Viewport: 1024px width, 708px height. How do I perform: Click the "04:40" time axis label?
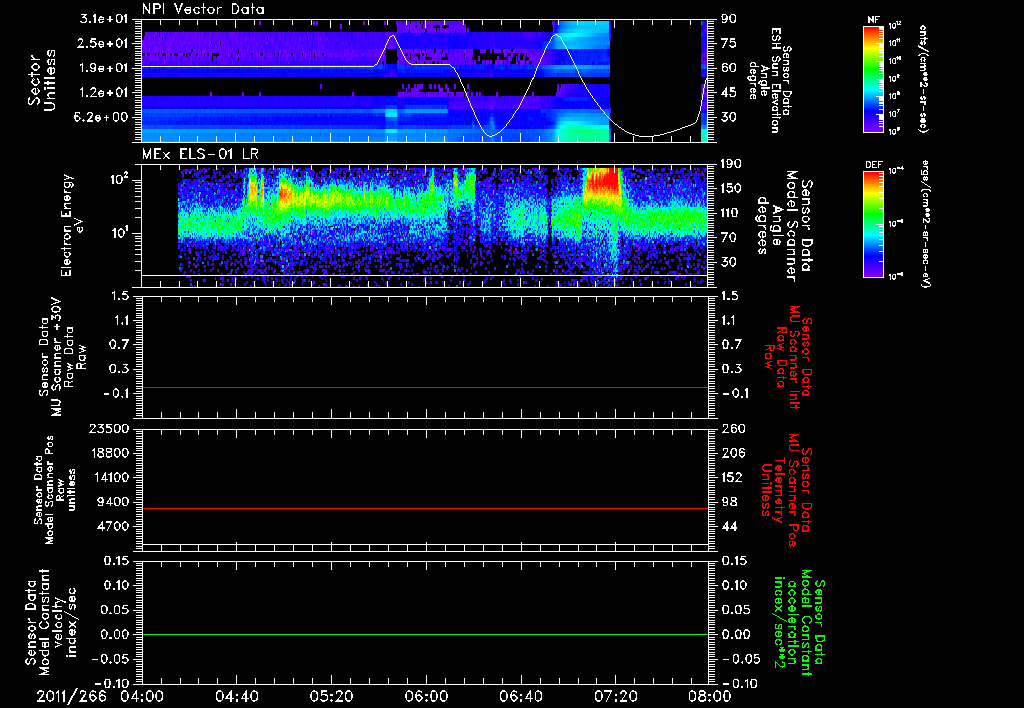click(x=236, y=696)
